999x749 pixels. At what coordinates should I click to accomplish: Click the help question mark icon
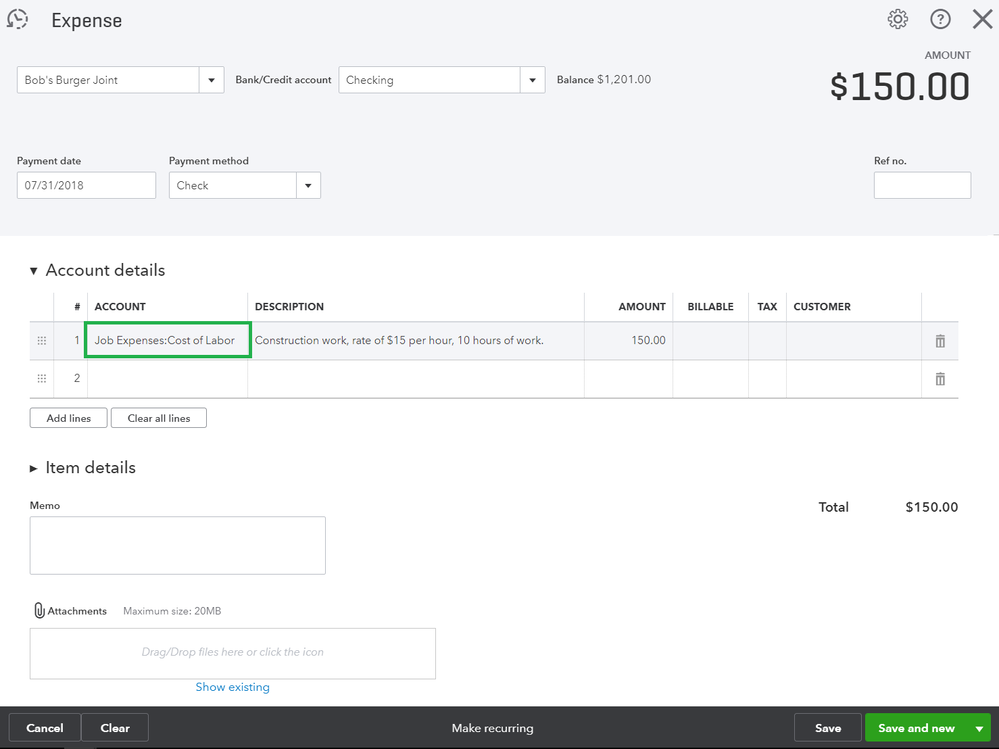(x=940, y=19)
